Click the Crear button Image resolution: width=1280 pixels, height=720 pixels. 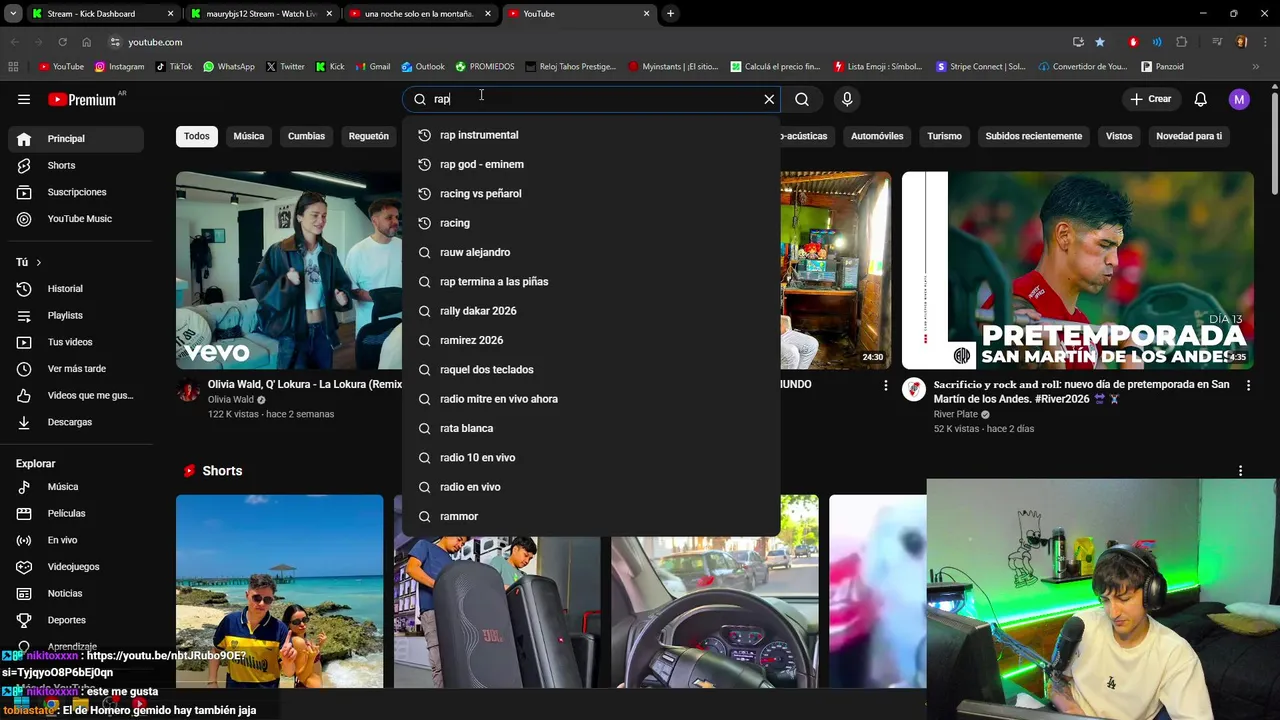[x=1150, y=99]
